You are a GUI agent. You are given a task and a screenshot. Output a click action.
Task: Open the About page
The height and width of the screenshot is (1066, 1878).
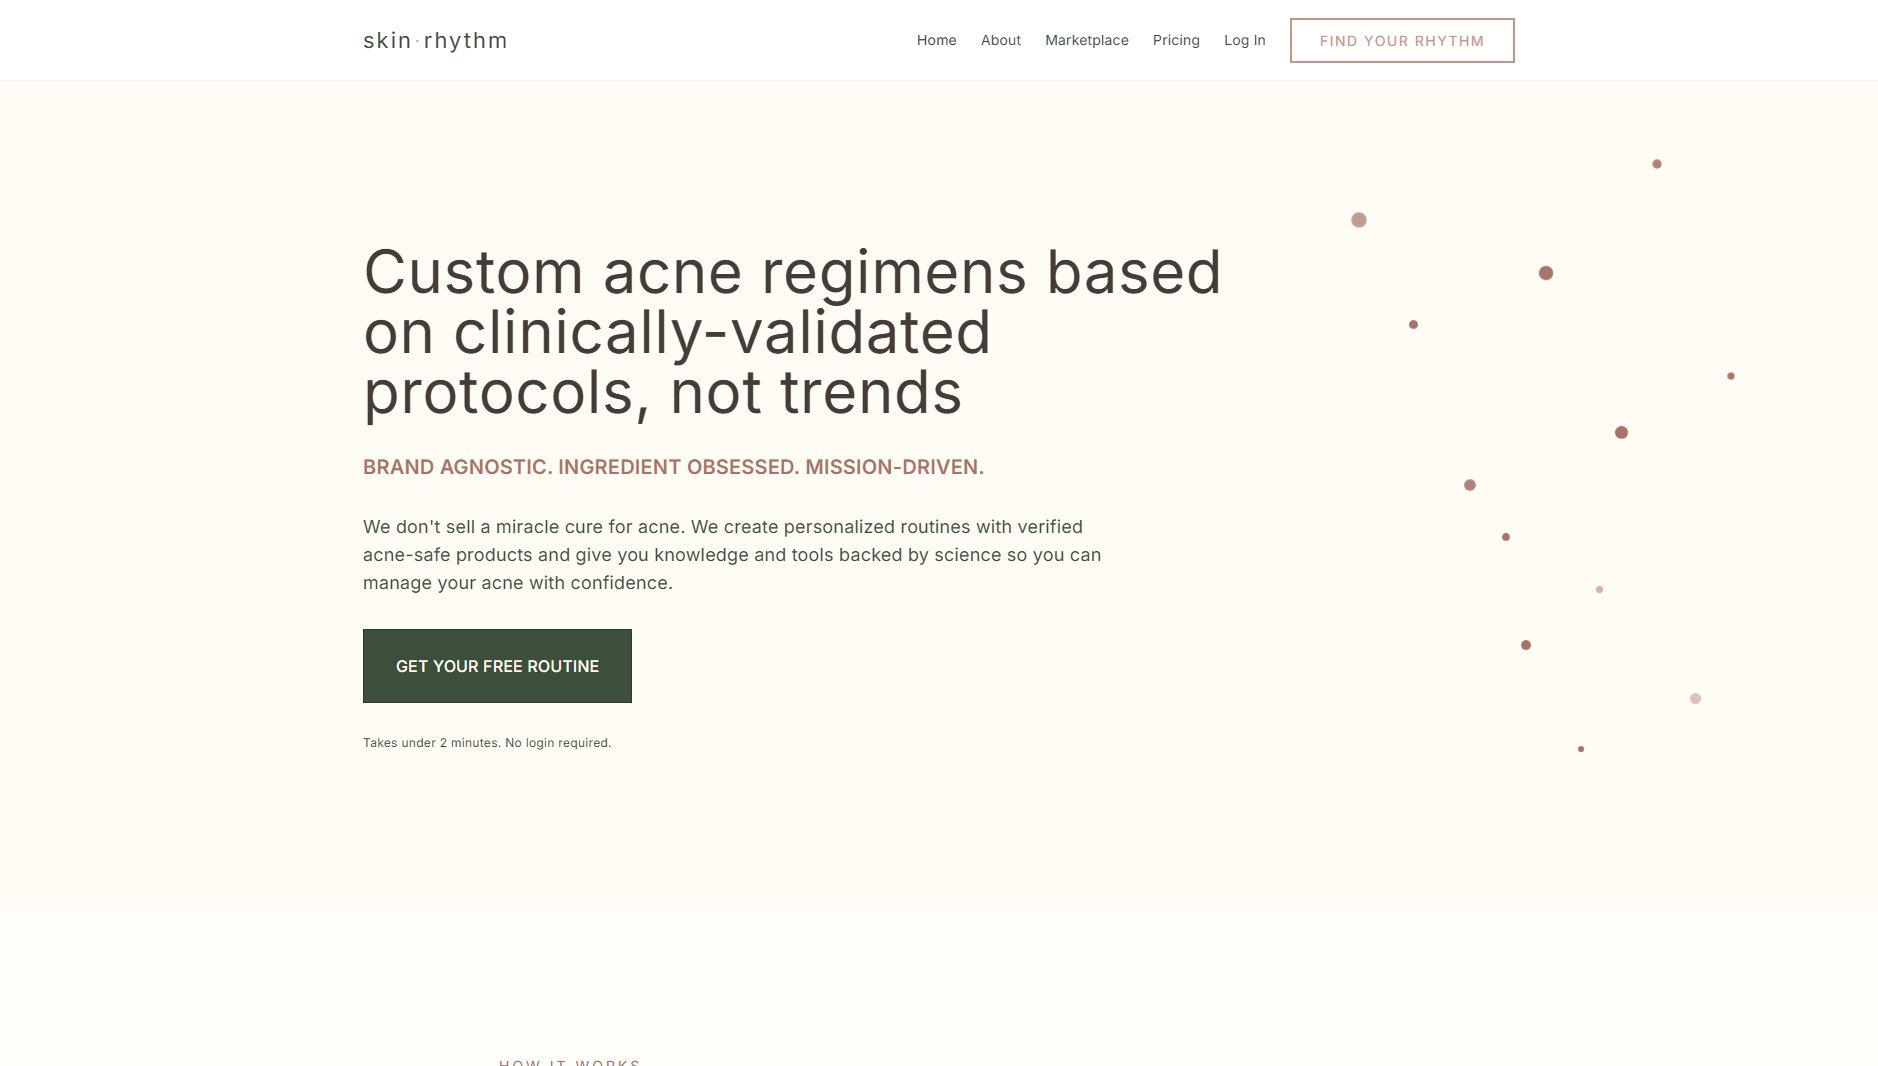pos(1000,40)
